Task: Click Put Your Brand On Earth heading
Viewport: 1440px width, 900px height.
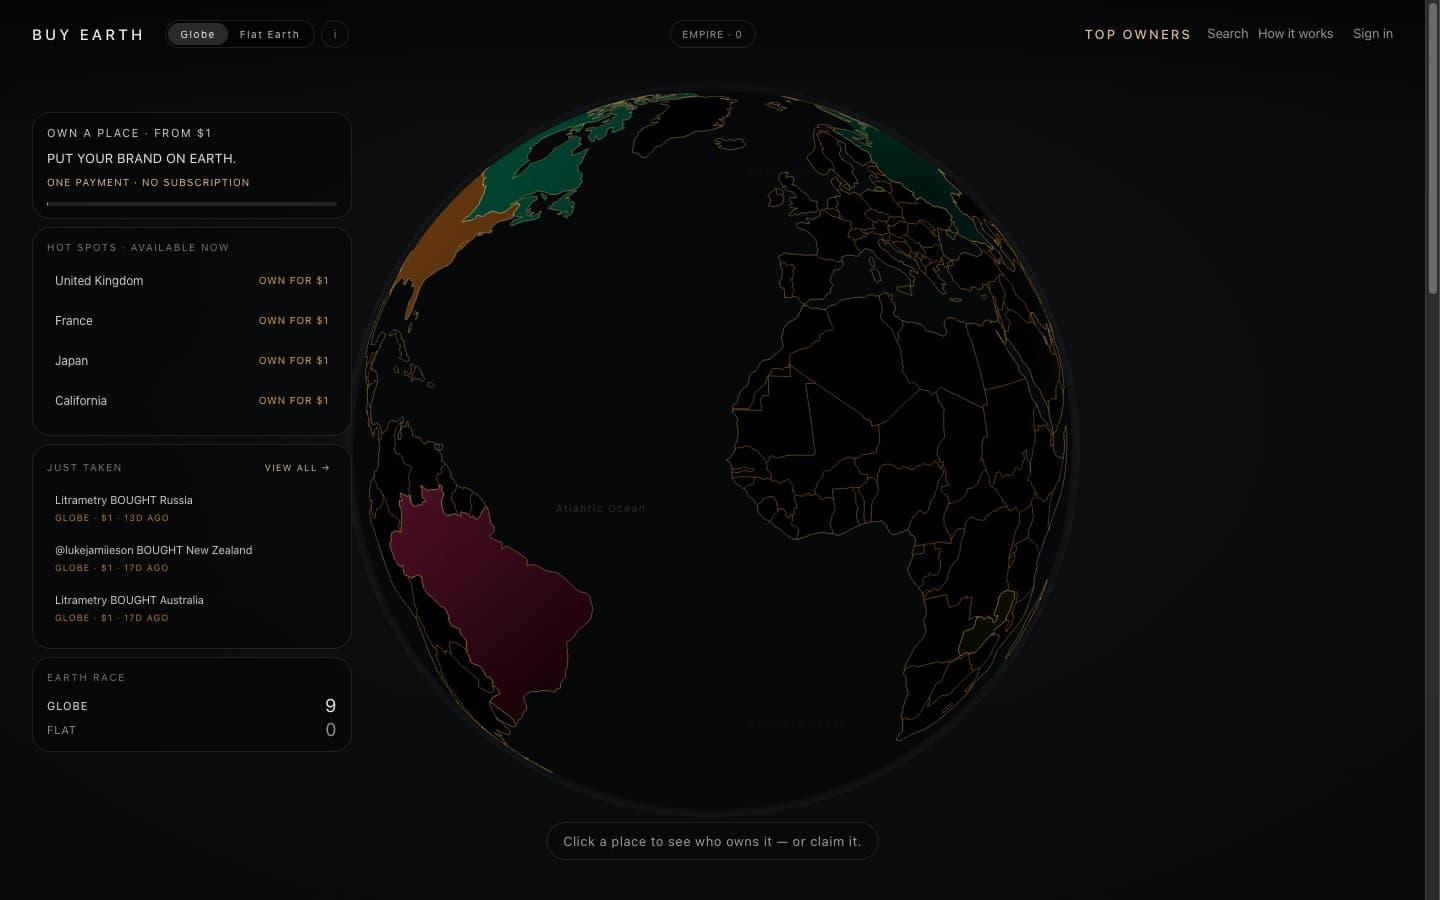Action: pos(141,159)
